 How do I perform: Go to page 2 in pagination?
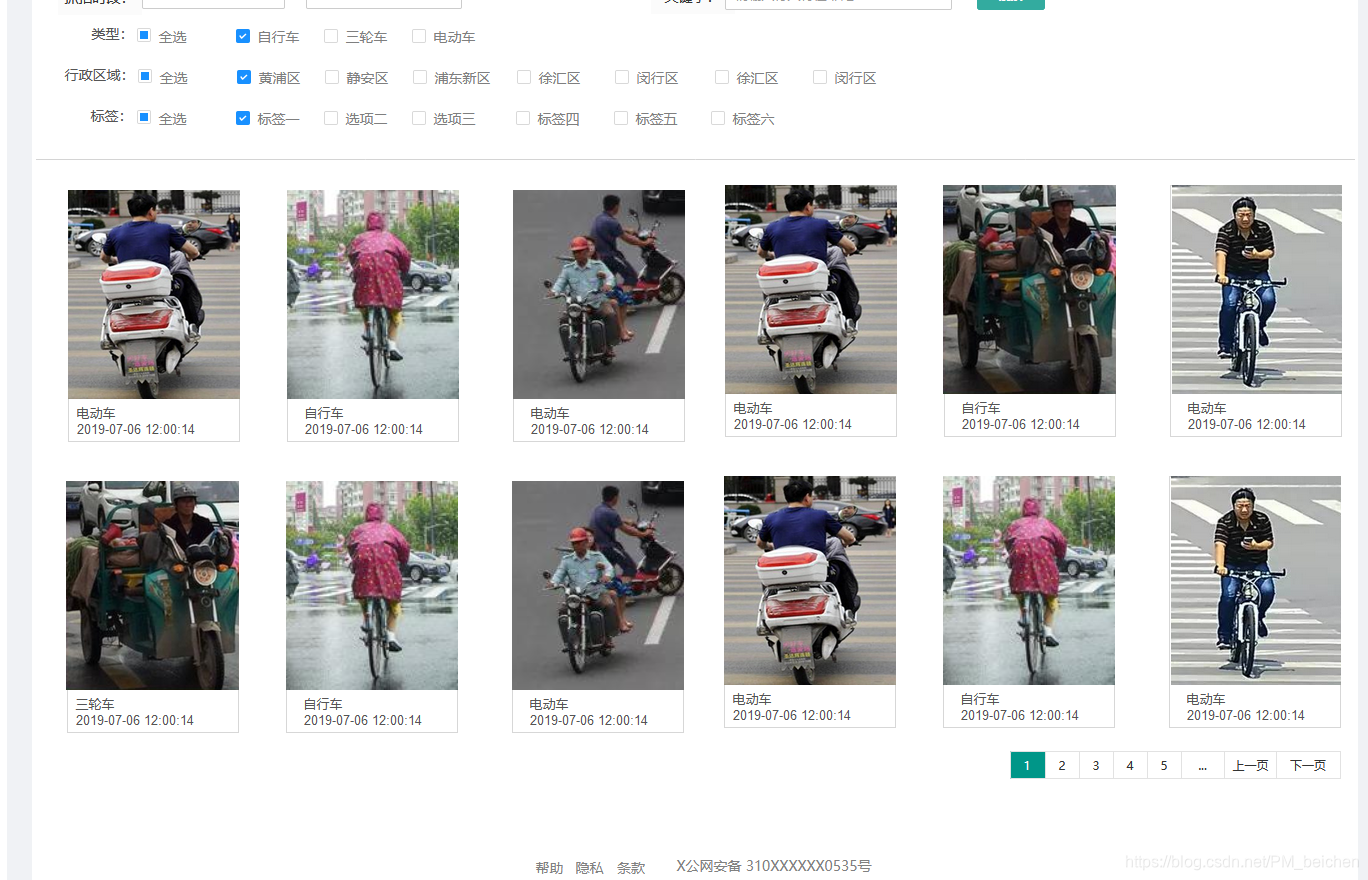[1062, 765]
